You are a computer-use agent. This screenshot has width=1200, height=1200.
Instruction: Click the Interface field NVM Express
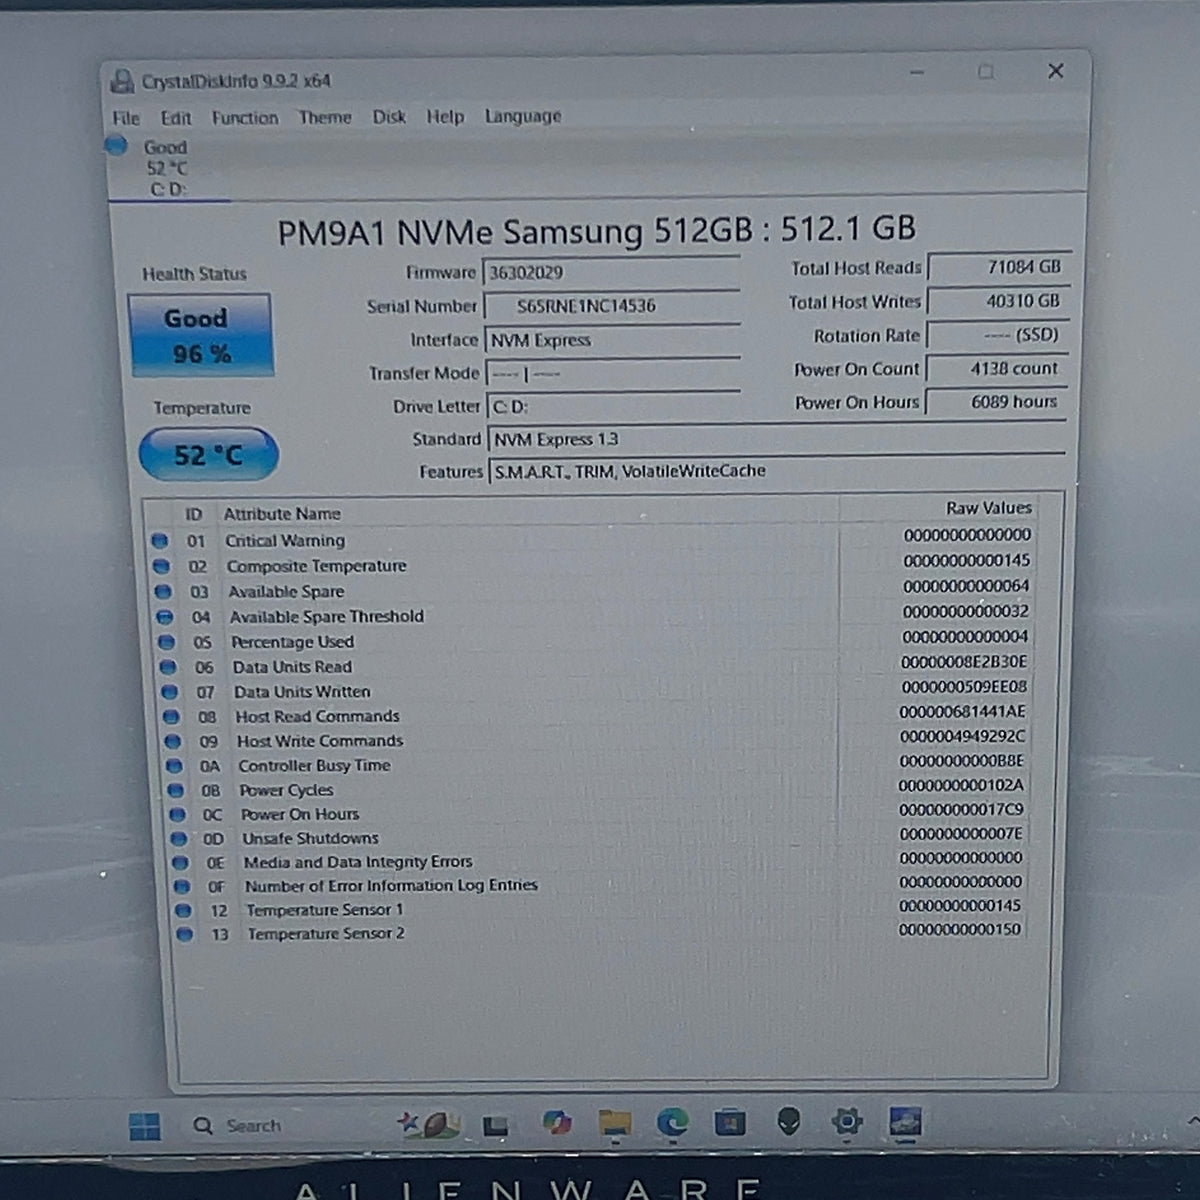[611, 340]
